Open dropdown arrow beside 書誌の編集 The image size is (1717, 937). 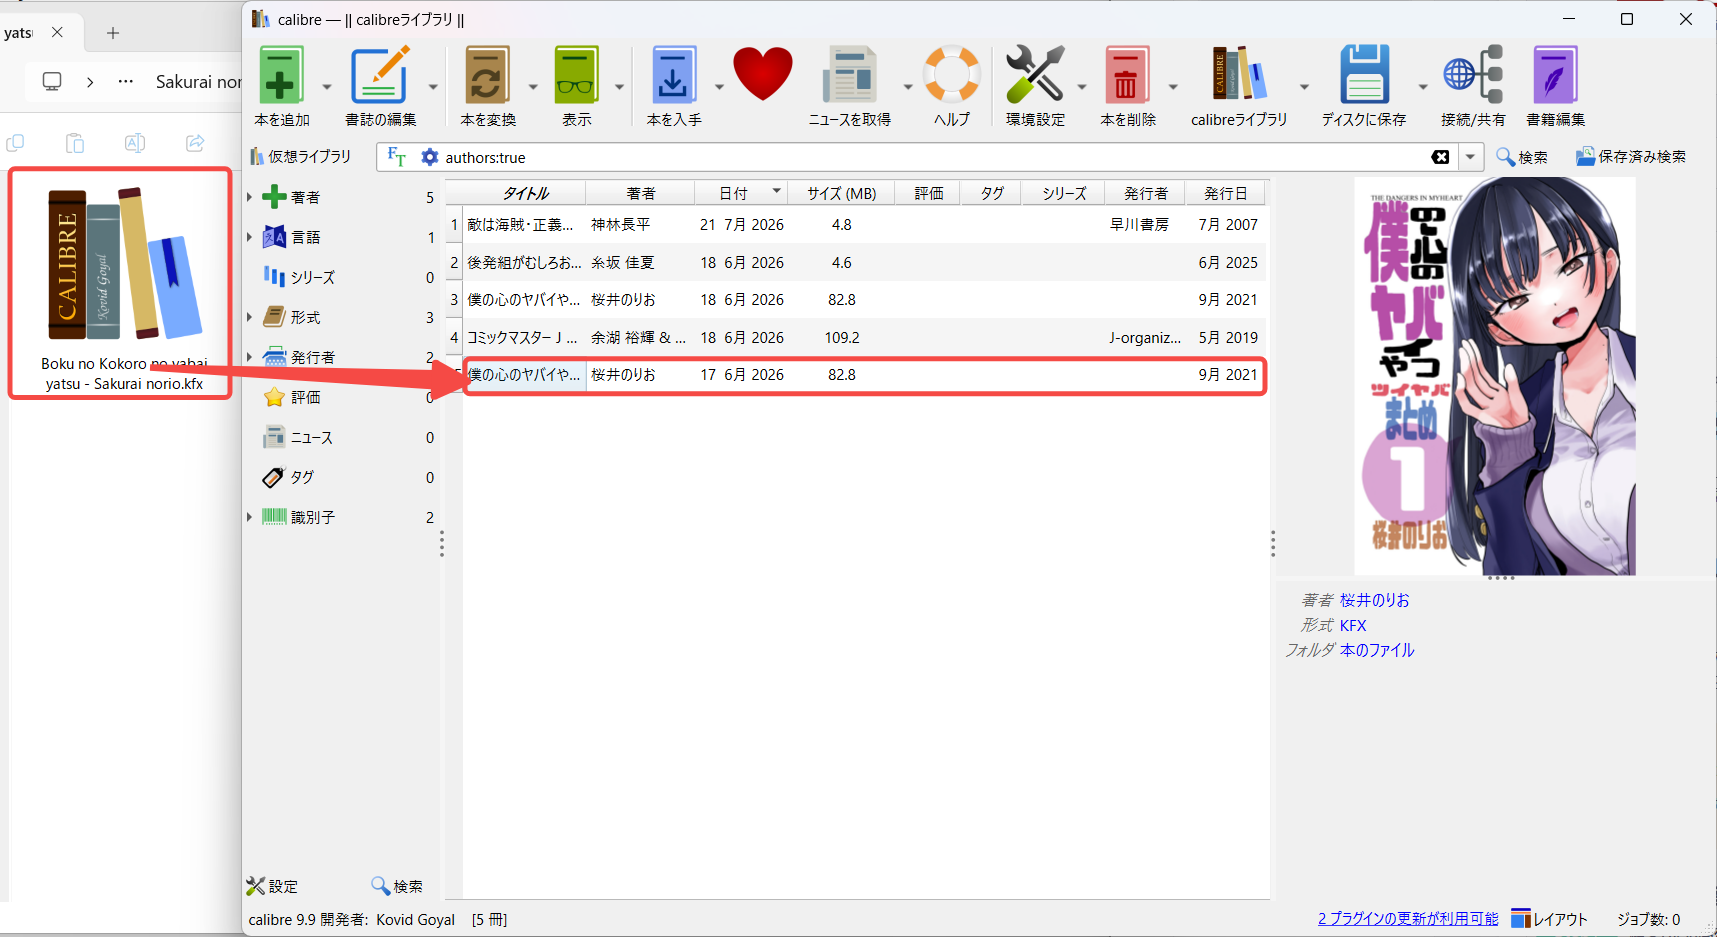tap(433, 87)
